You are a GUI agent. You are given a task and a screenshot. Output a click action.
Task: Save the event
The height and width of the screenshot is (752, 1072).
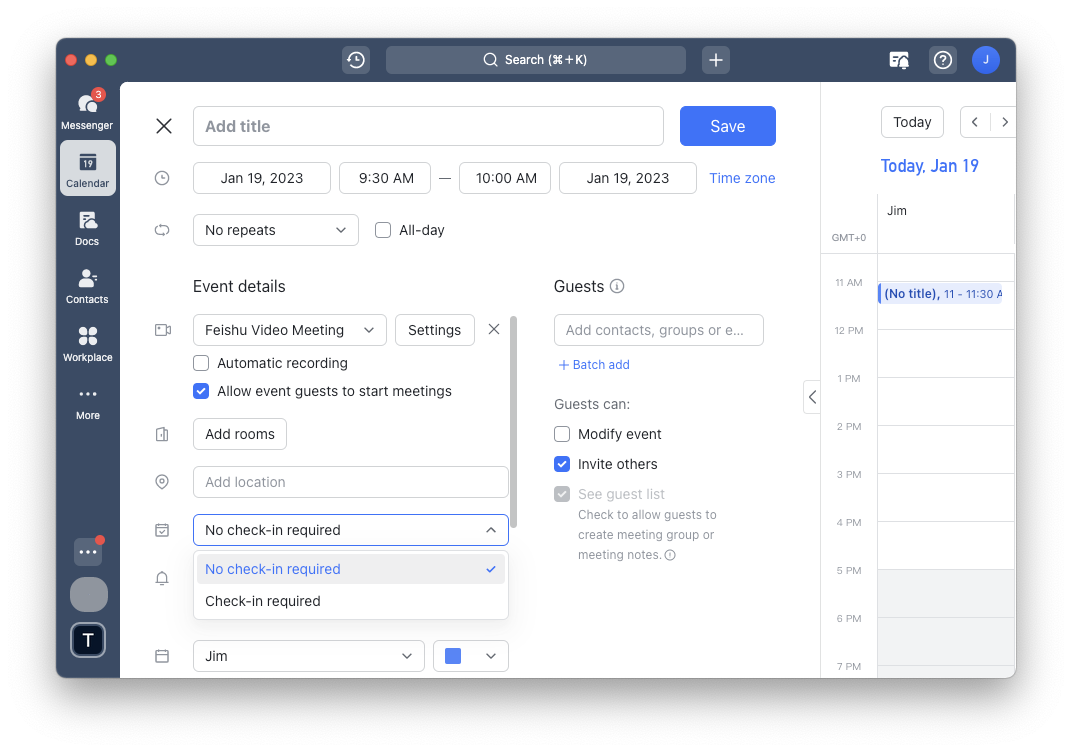(727, 126)
